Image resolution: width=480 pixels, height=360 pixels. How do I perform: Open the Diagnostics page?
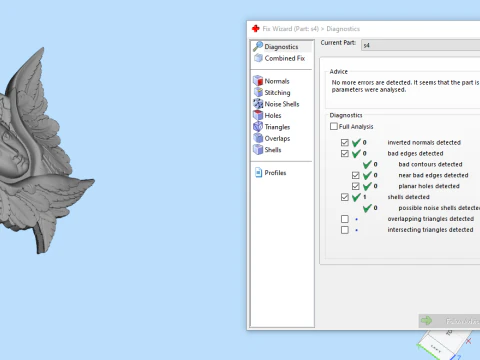[282, 47]
